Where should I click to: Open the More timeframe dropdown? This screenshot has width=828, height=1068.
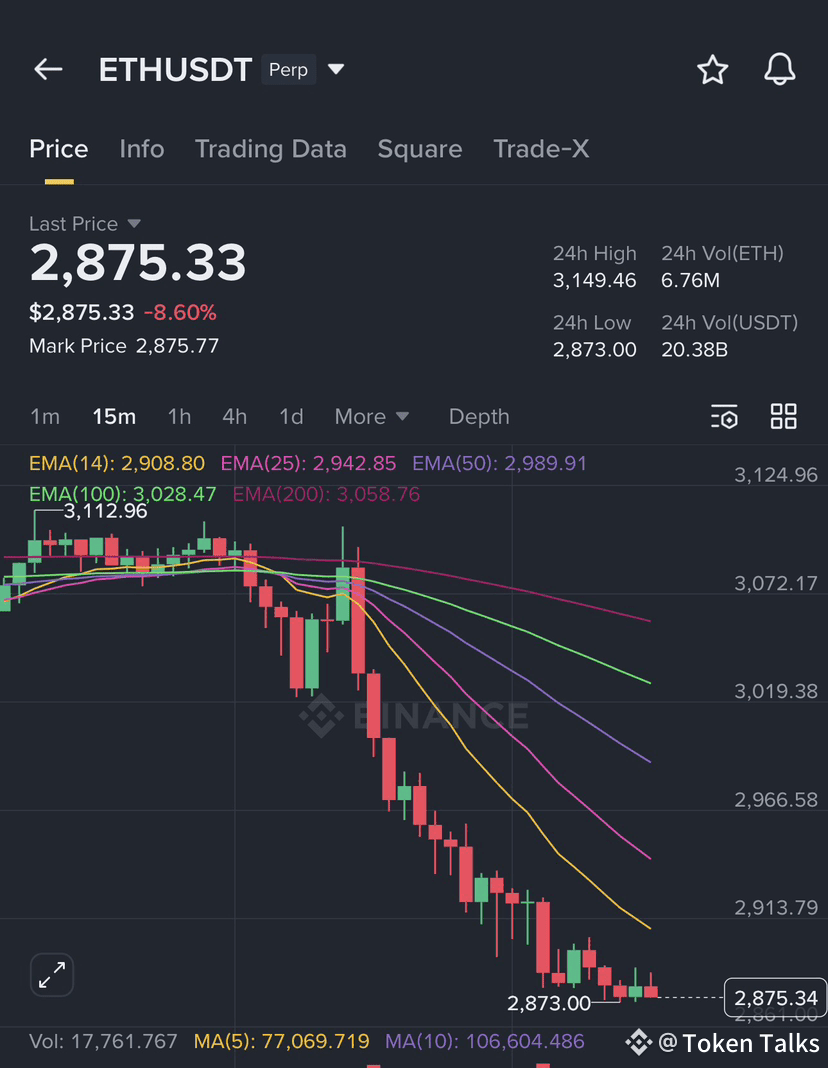click(372, 416)
